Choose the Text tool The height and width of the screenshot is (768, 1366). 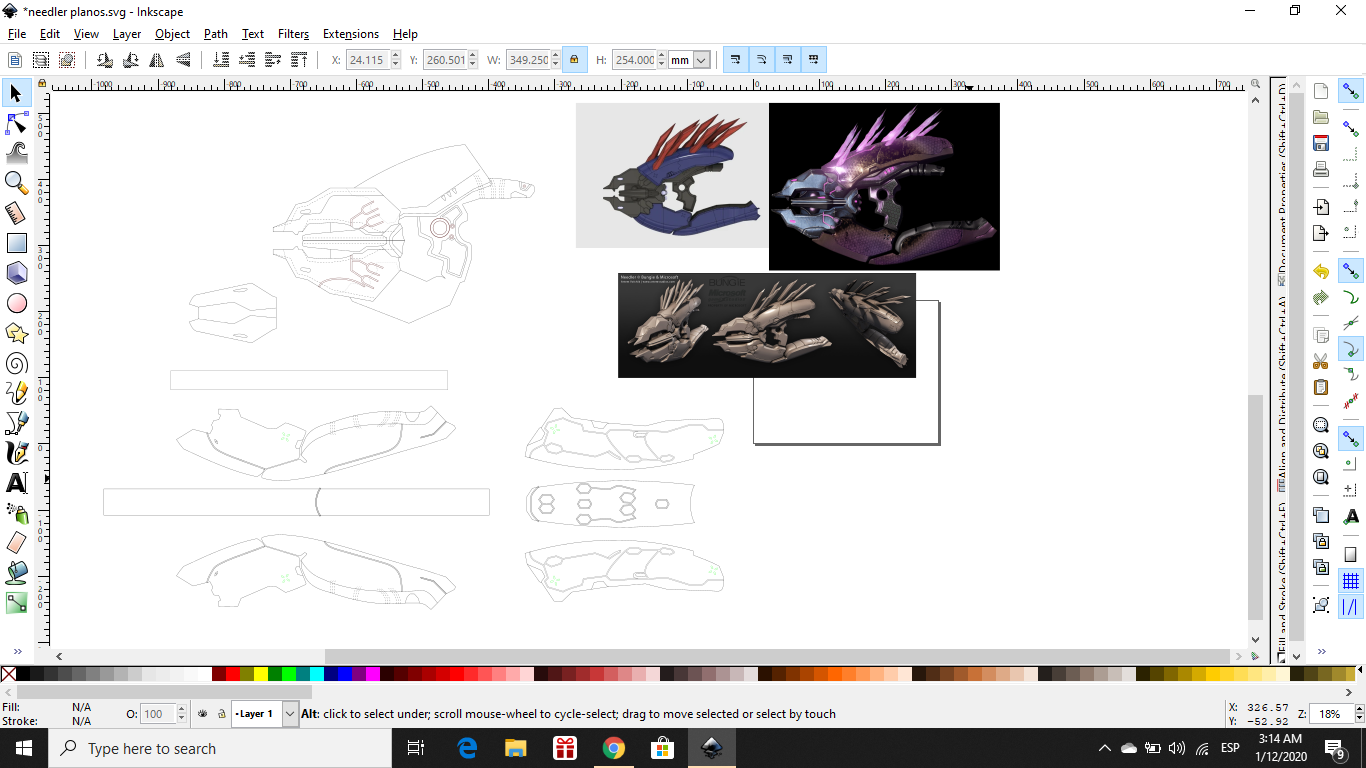(x=16, y=483)
